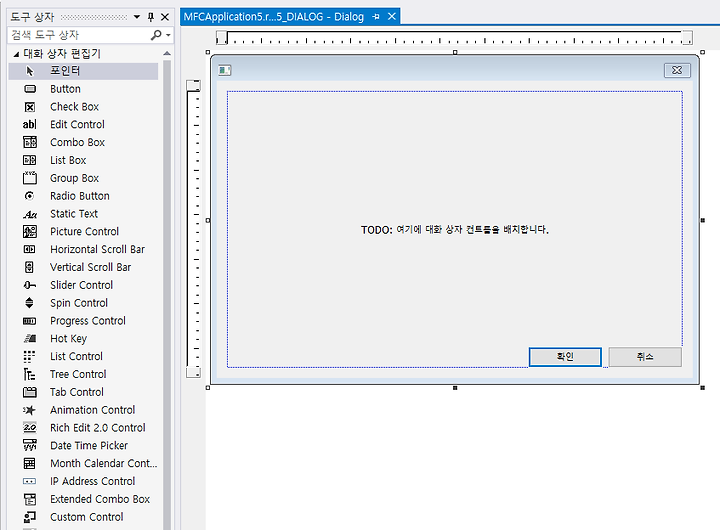Image resolution: width=720 pixels, height=530 pixels.
Task: Choose the List Box control icon
Action: 30,160
